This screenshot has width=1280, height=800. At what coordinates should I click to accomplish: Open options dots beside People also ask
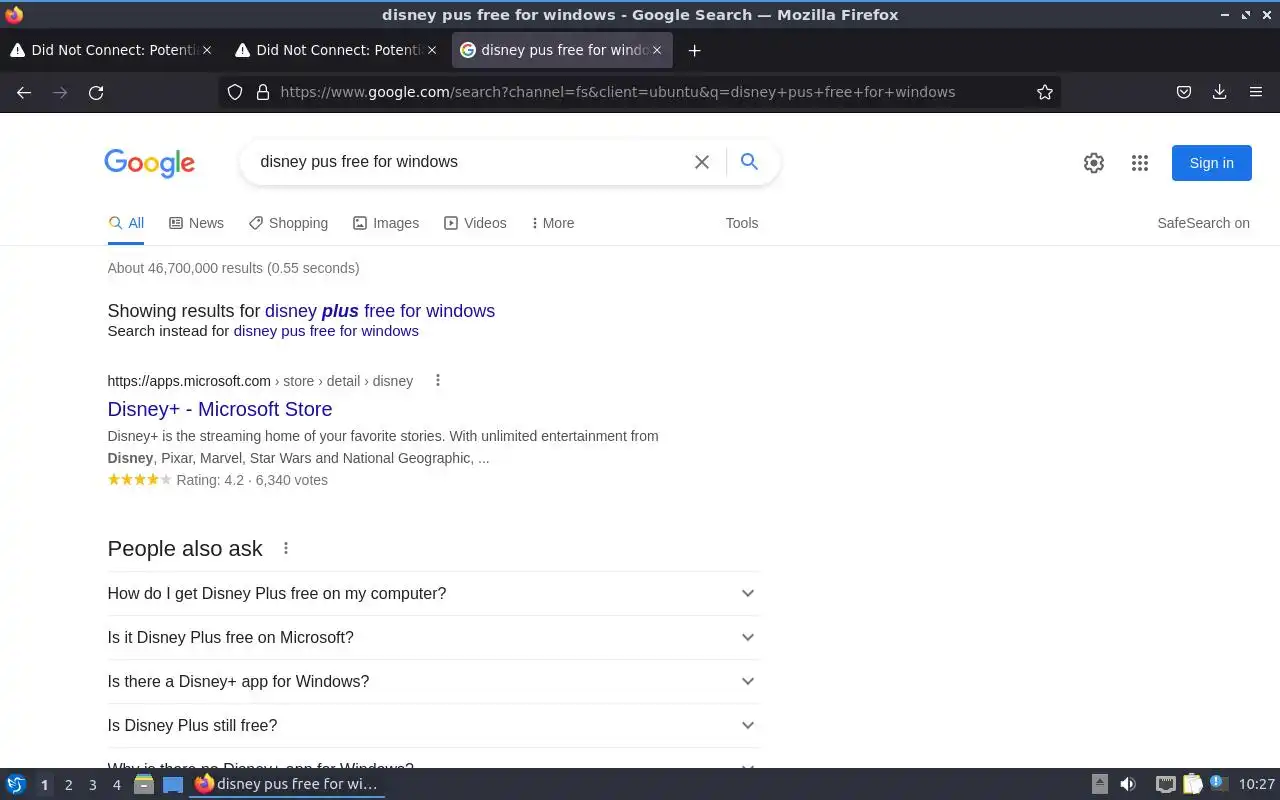(286, 548)
